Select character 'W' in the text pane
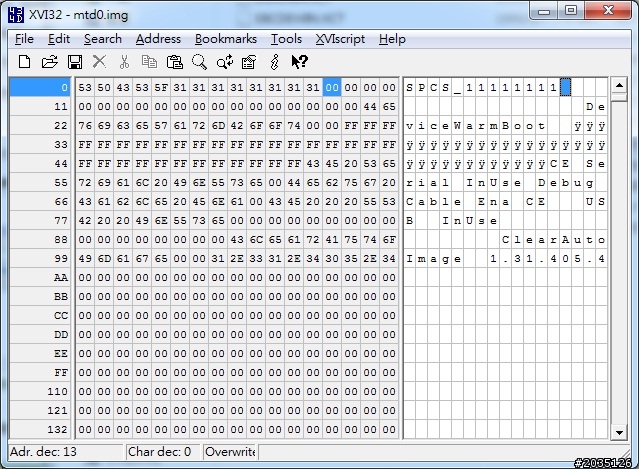This screenshot has width=639, height=471. pyautogui.click(x=458, y=125)
